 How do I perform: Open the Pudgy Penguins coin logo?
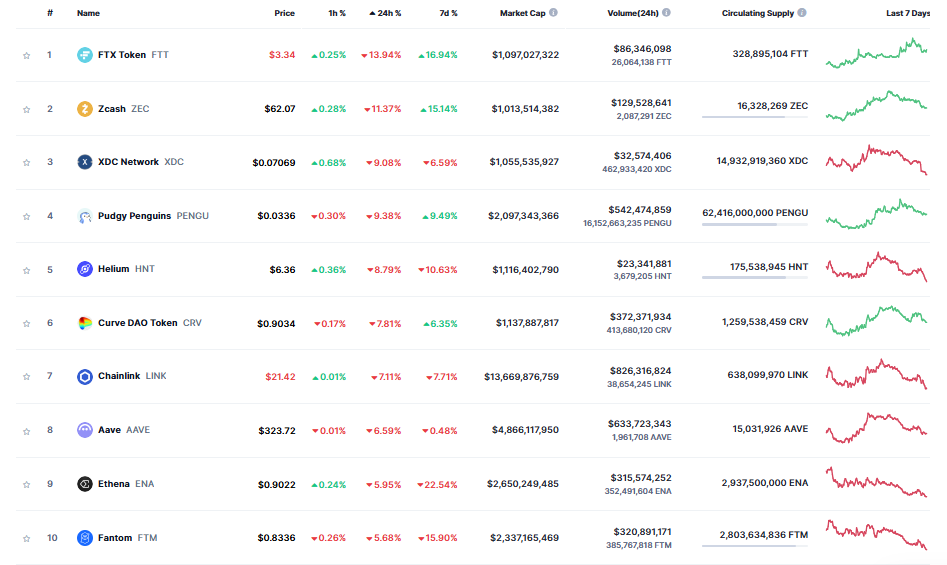(x=85, y=216)
